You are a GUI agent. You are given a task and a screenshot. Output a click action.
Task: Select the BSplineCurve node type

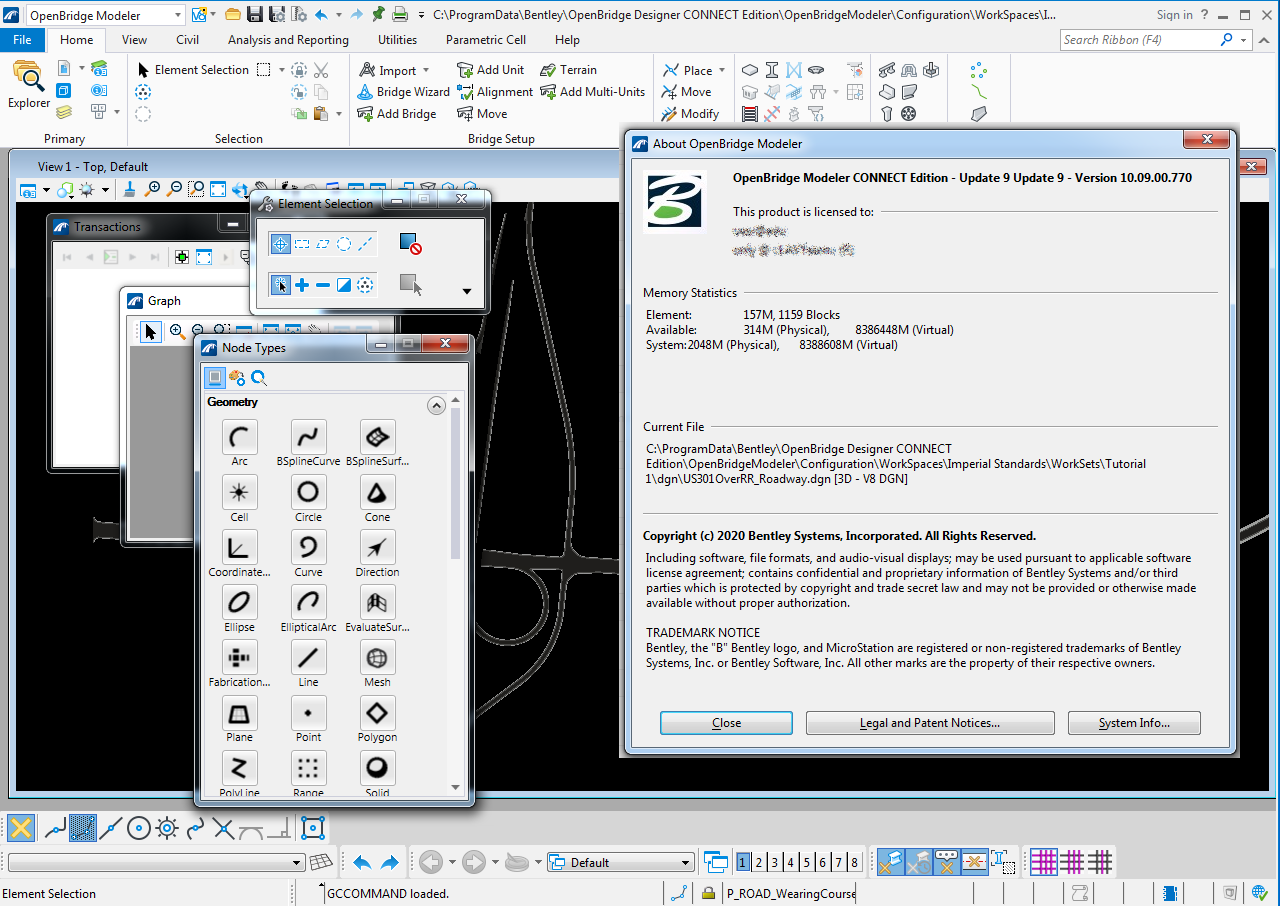click(x=309, y=438)
